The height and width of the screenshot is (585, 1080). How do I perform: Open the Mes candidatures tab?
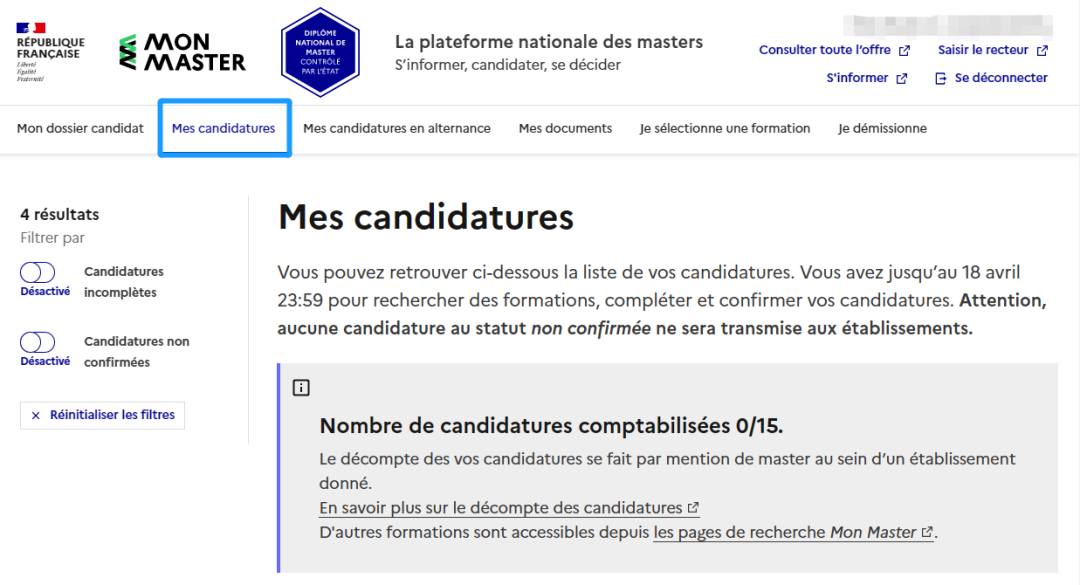coord(224,128)
